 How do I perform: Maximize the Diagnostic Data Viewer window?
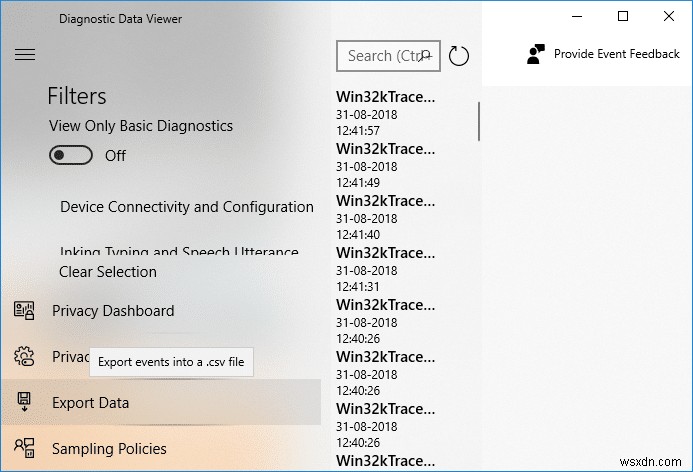[623, 16]
